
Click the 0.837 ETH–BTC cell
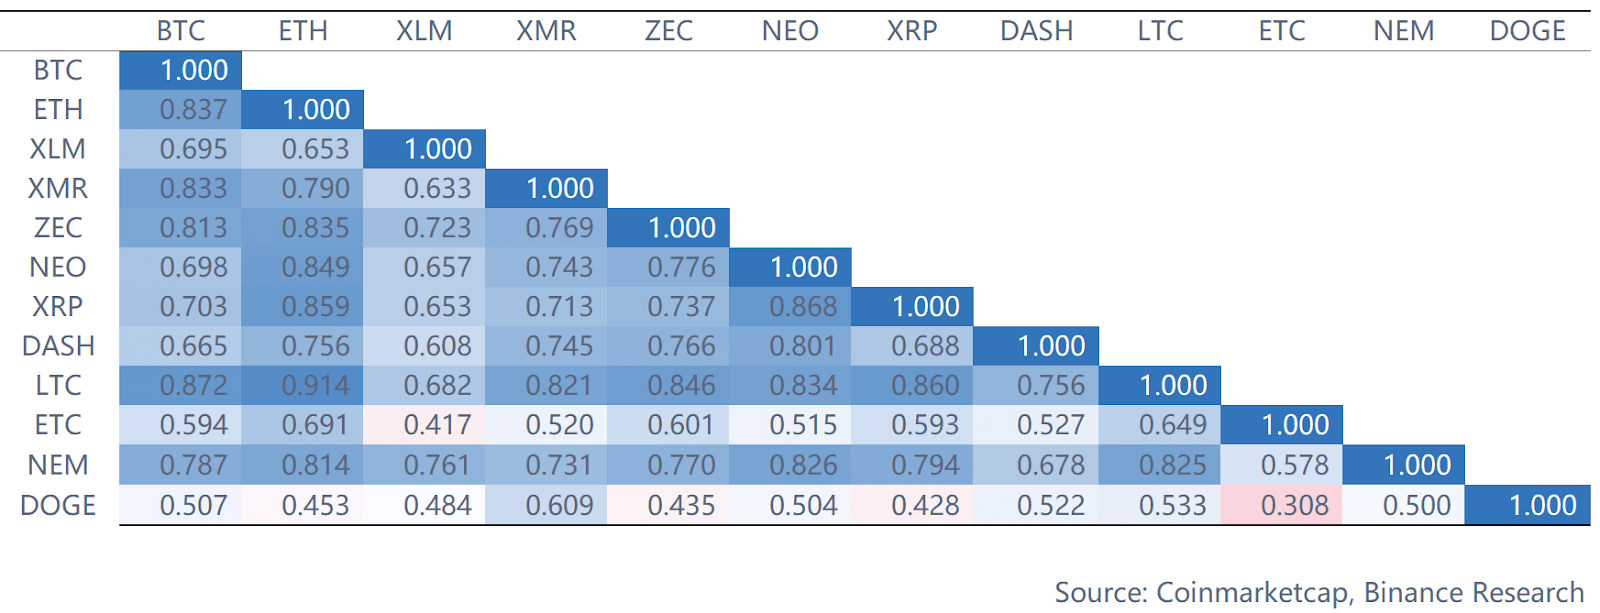(x=193, y=109)
